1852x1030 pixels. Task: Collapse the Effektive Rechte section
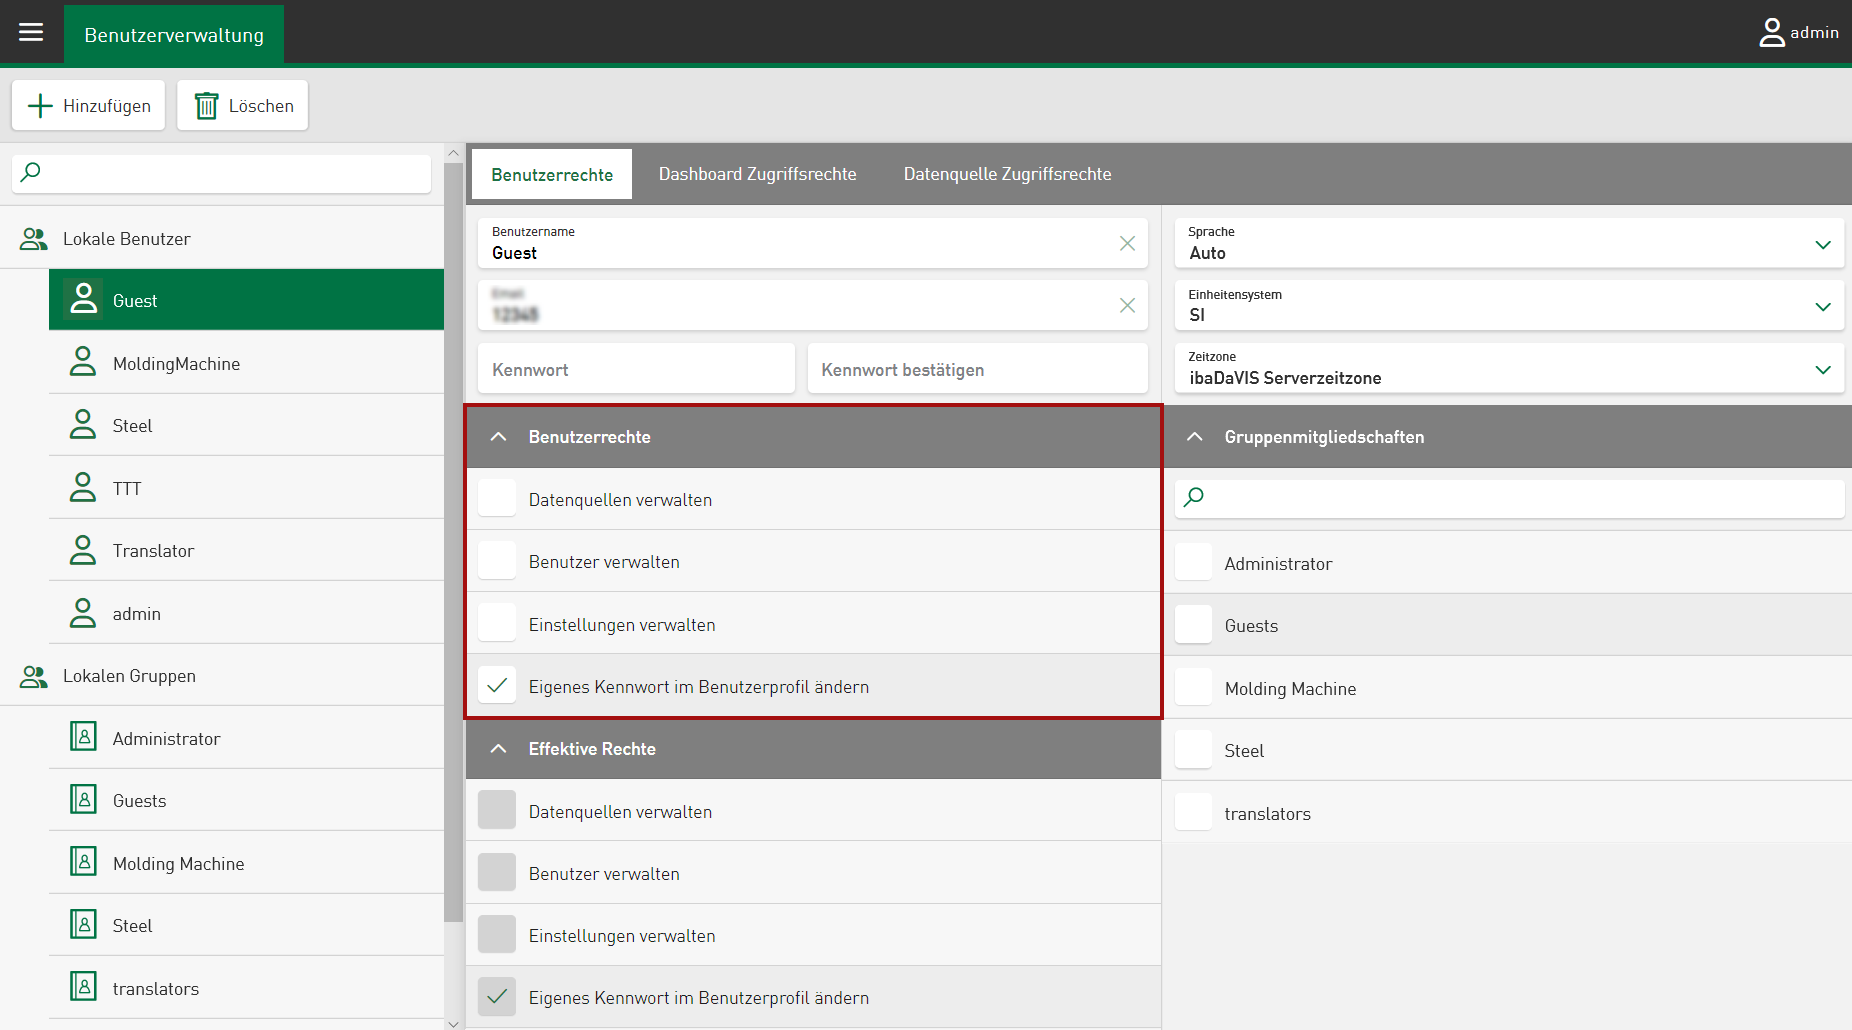pyautogui.click(x=498, y=749)
